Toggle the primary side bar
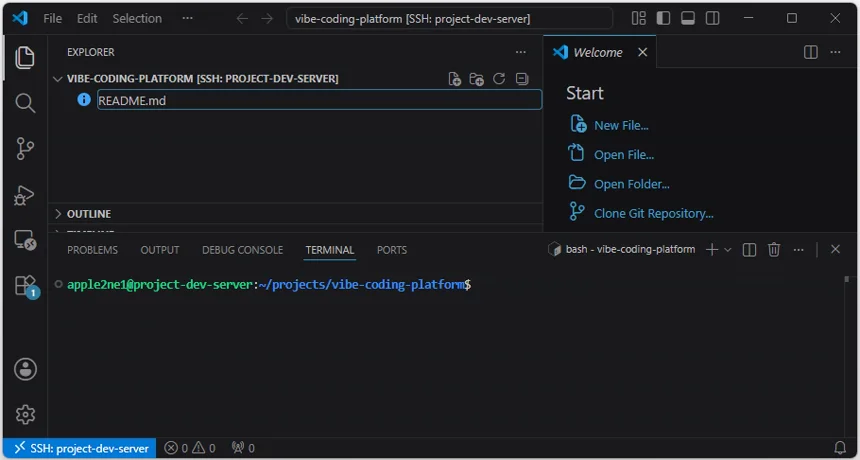The image size is (860, 460). tap(663, 18)
